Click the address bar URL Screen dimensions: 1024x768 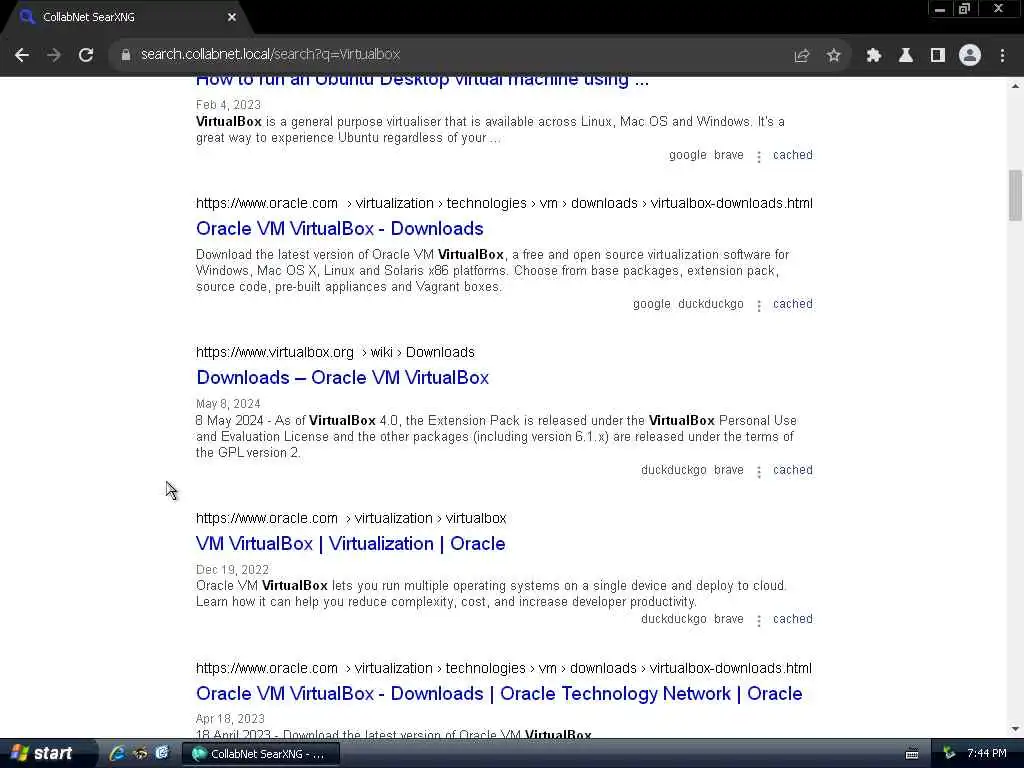pos(270,54)
